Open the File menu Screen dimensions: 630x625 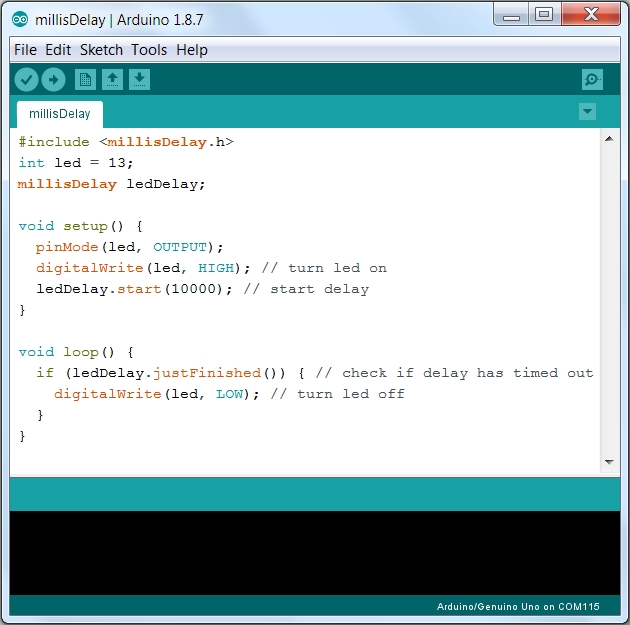tap(25, 50)
